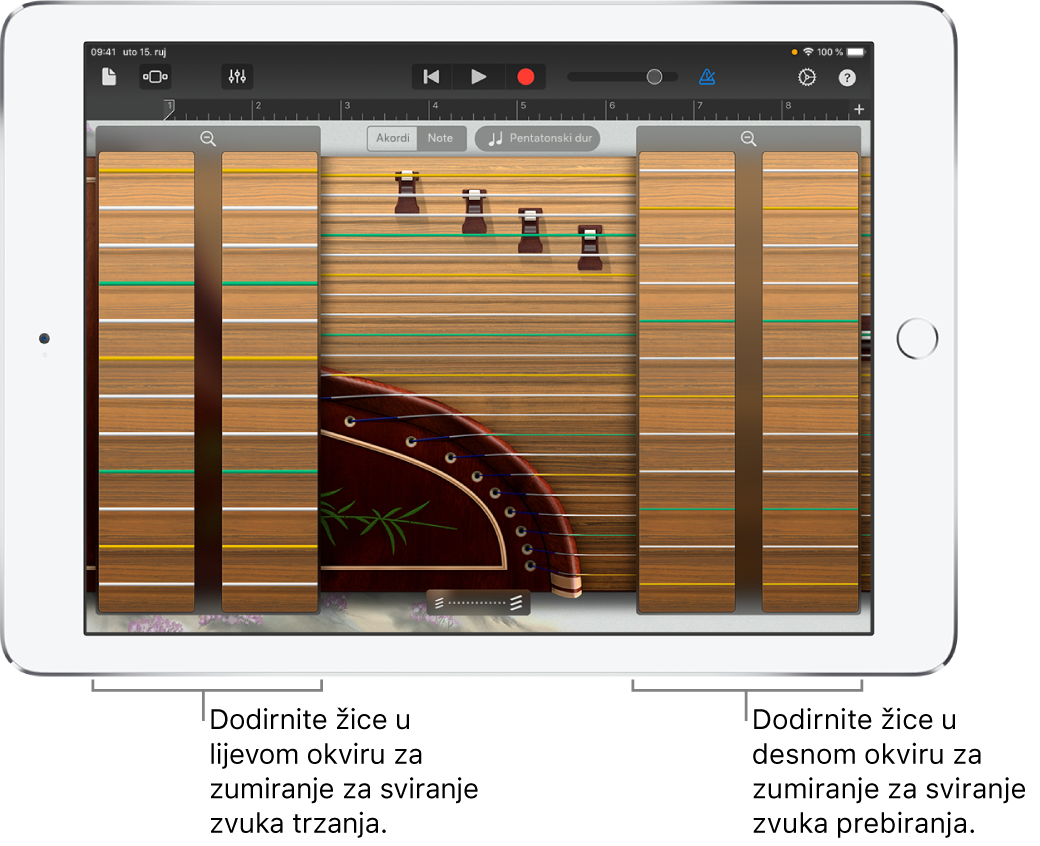The height and width of the screenshot is (846, 1040).
Task: Click the left chord strip magnifier icon
Action: click(x=208, y=138)
